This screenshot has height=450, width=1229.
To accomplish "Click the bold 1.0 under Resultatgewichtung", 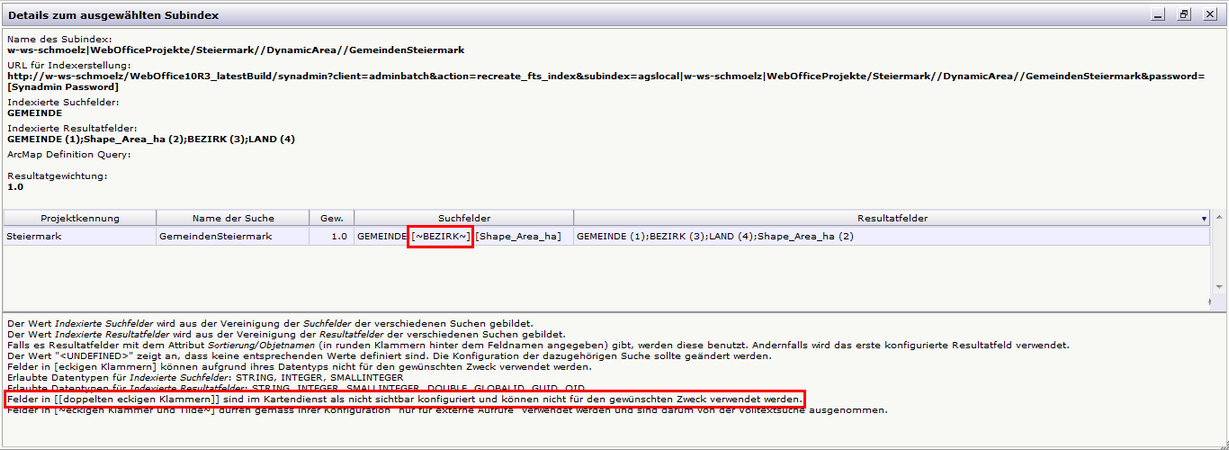I will (15, 187).
